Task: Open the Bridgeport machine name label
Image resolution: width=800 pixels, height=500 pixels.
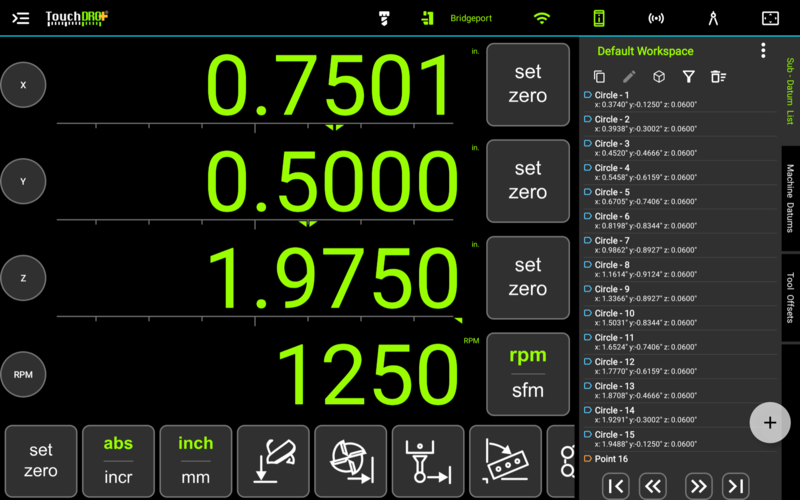Action: tap(471, 18)
